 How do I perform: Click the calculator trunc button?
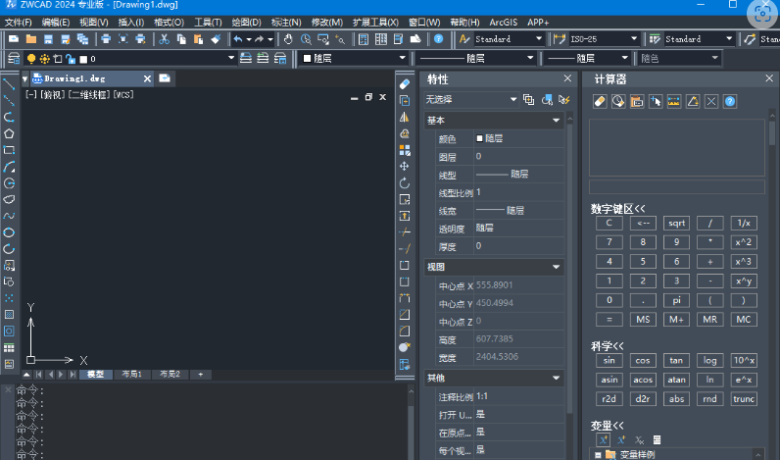pyautogui.click(x=744, y=399)
